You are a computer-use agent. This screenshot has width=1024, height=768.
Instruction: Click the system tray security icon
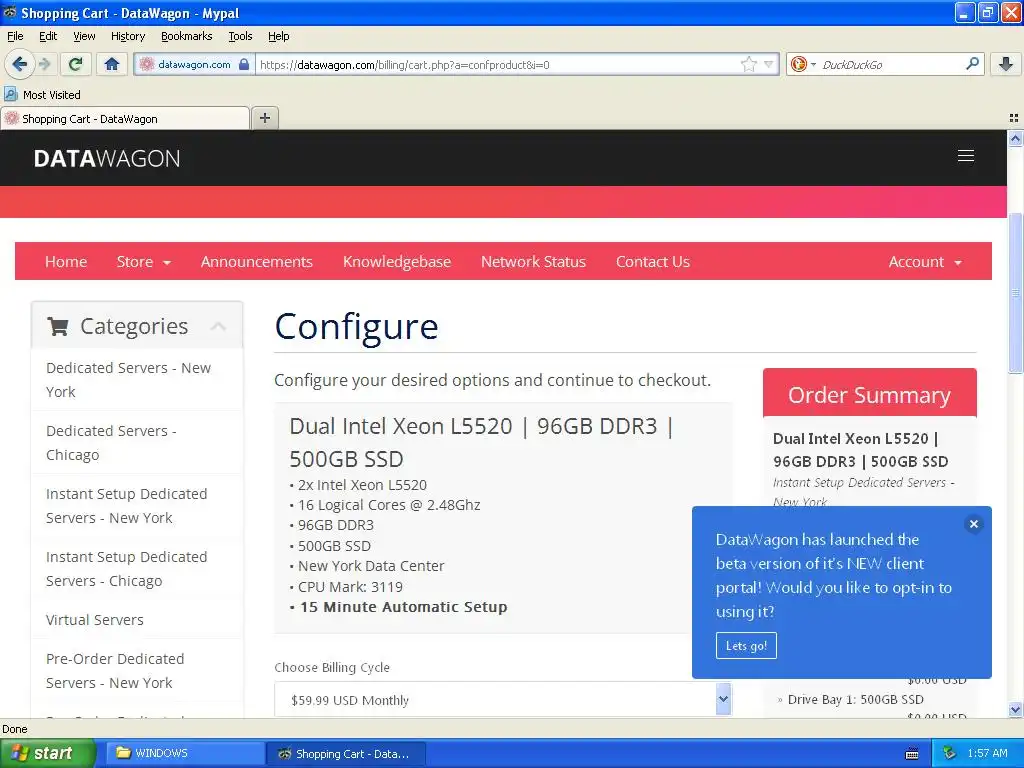click(x=949, y=753)
